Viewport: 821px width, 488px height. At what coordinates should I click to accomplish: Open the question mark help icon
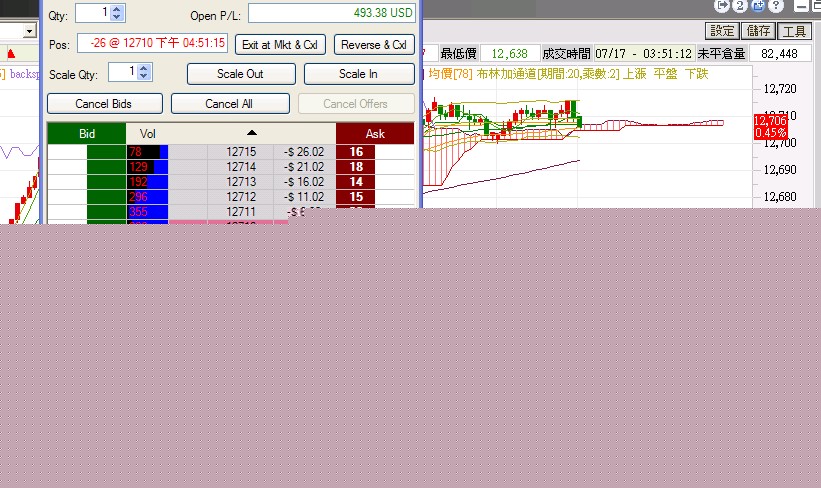pos(776,6)
